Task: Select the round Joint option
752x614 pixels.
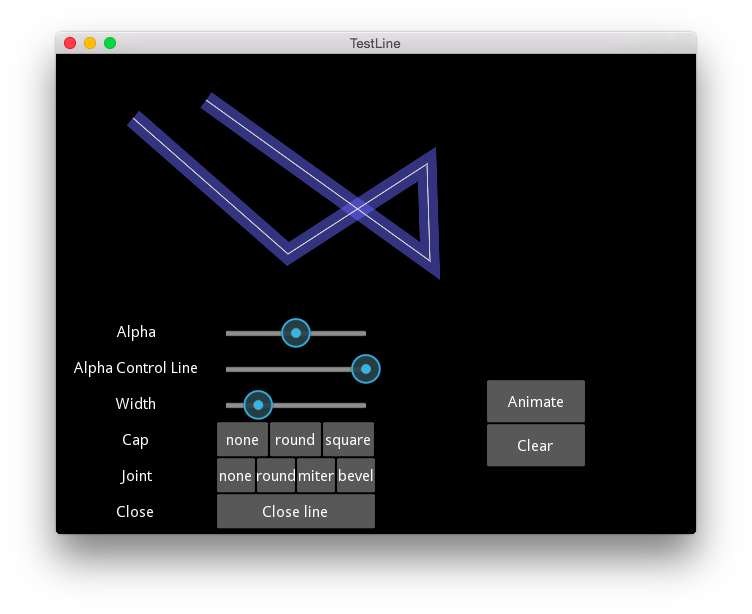Action: (276, 475)
